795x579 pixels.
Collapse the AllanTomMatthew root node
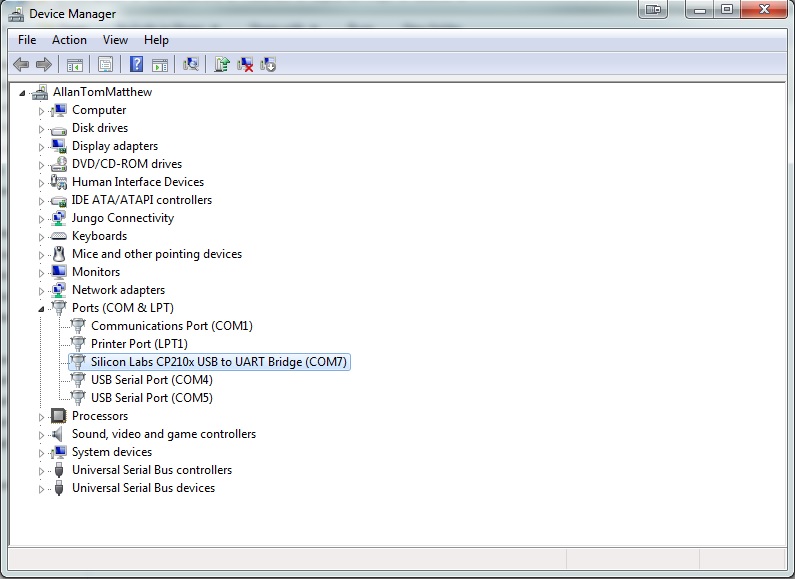coord(22,93)
